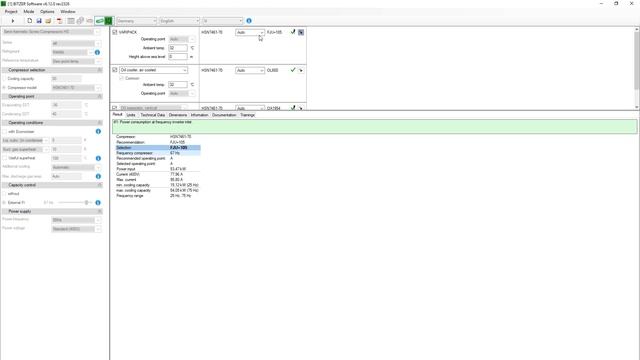
Task: Collapse the Capacity control section
Action: click(x=99, y=185)
